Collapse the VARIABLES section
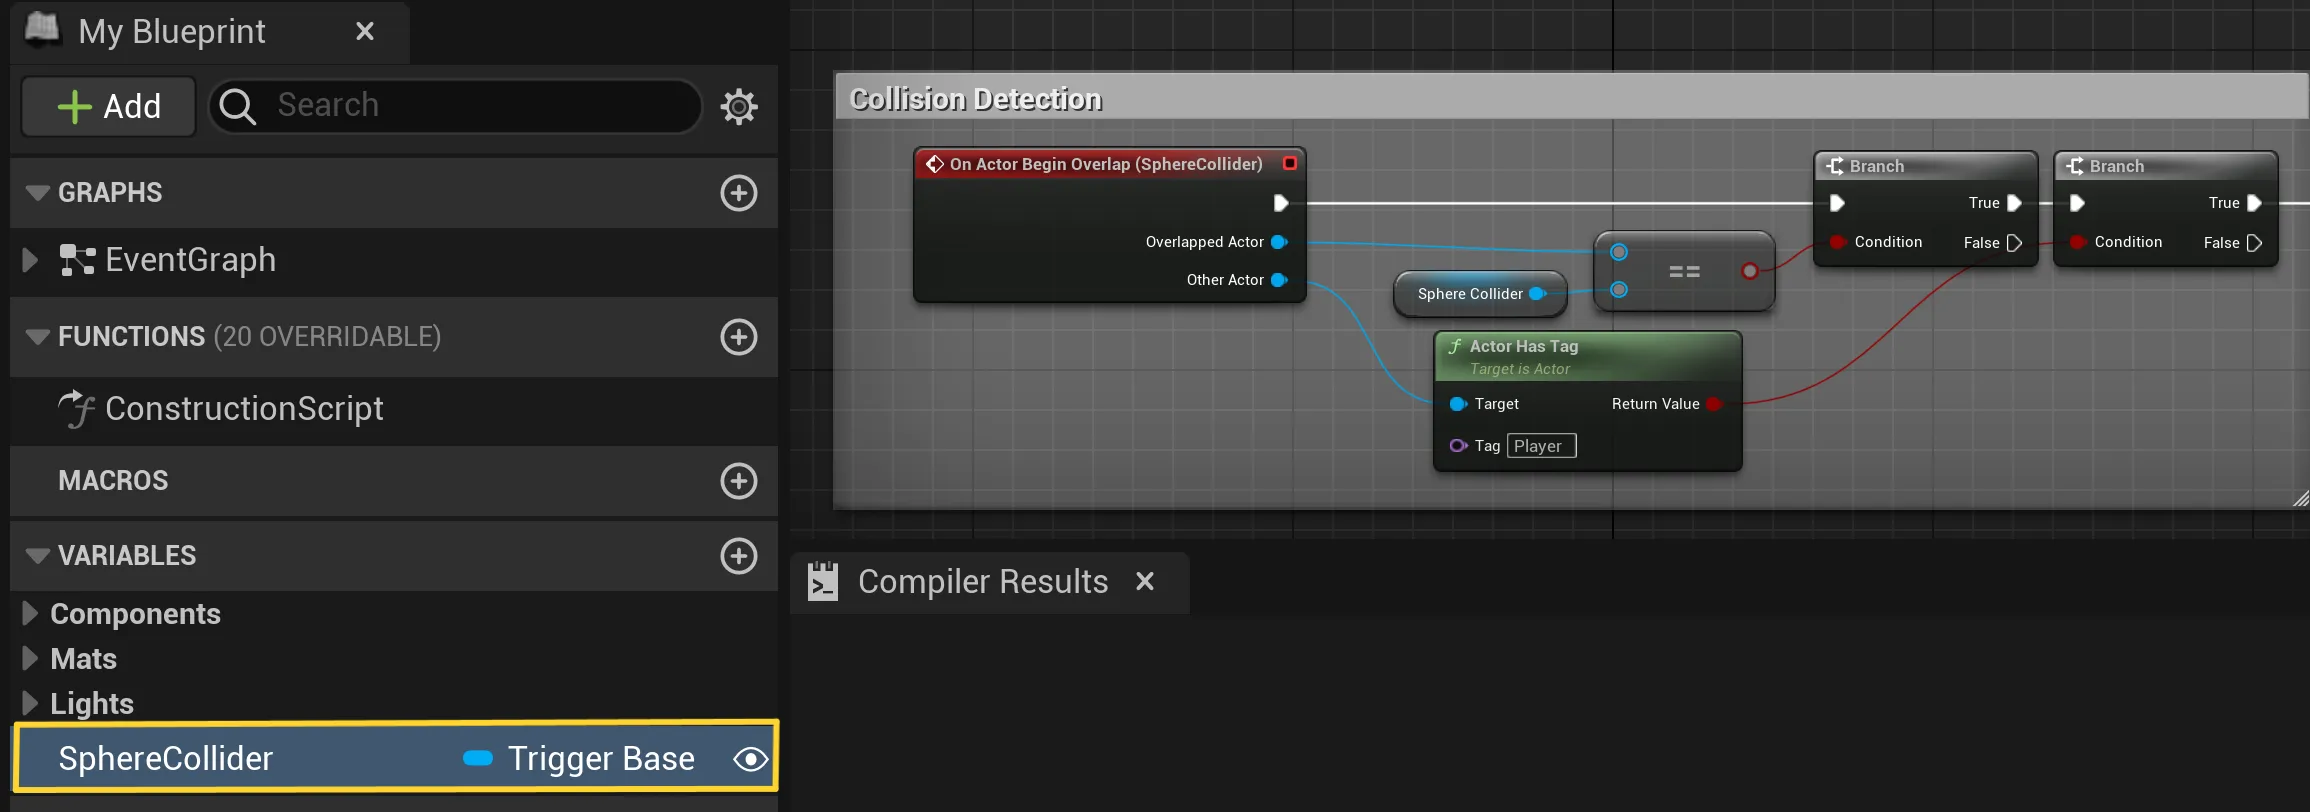This screenshot has width=2310, height=812. point(37,555)
